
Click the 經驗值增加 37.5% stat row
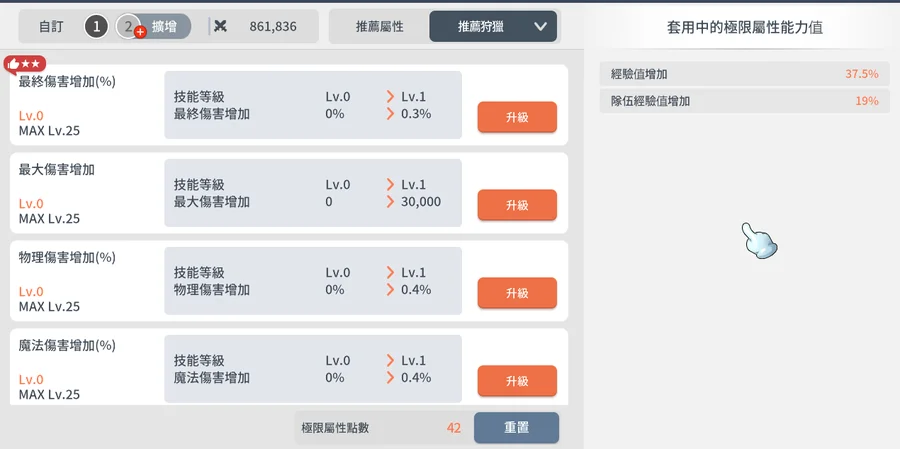[x=744, y=74]
